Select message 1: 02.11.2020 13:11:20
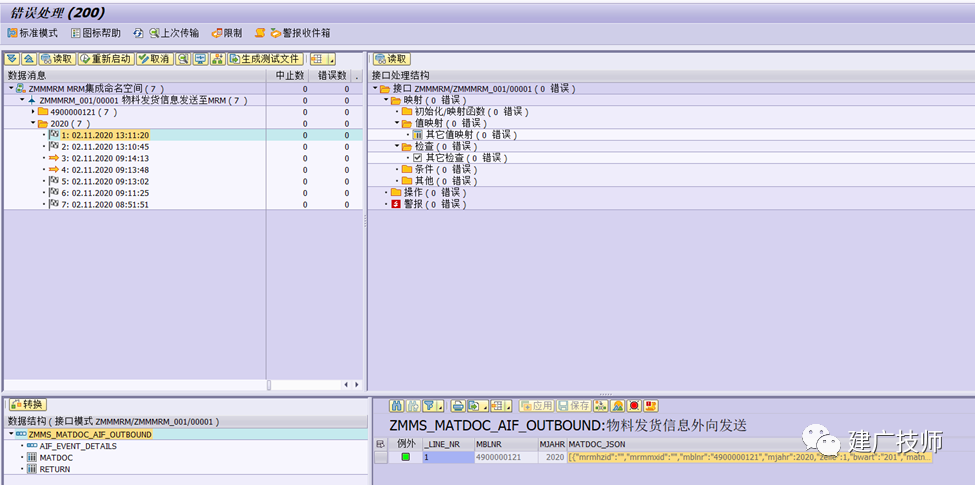The width and height of the screenshot is (975, 485). [x=104, y=135]
